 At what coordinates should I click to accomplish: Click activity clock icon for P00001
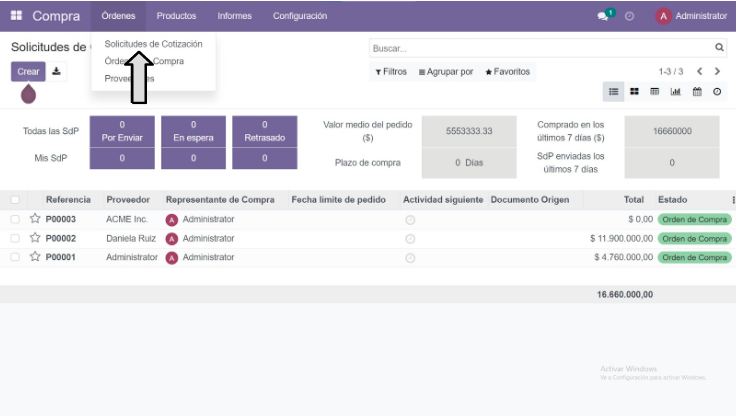(410, 258)
